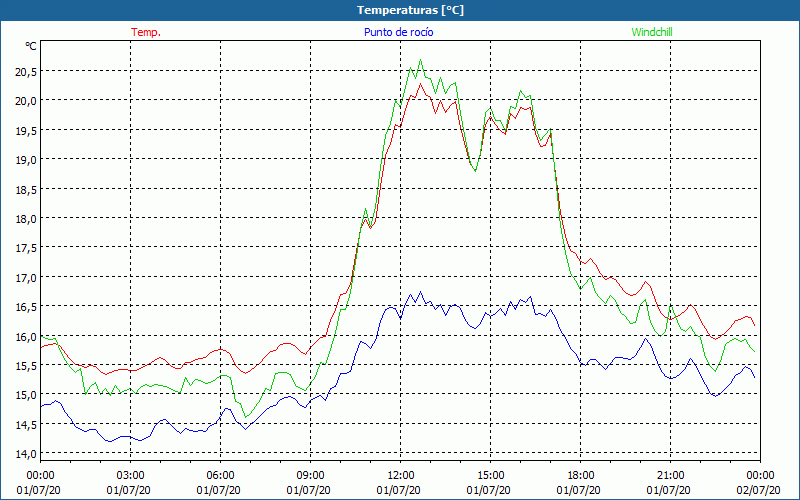Click the '20,5' temperature axis value
This screenshot has width=800, height=500.
26,72
